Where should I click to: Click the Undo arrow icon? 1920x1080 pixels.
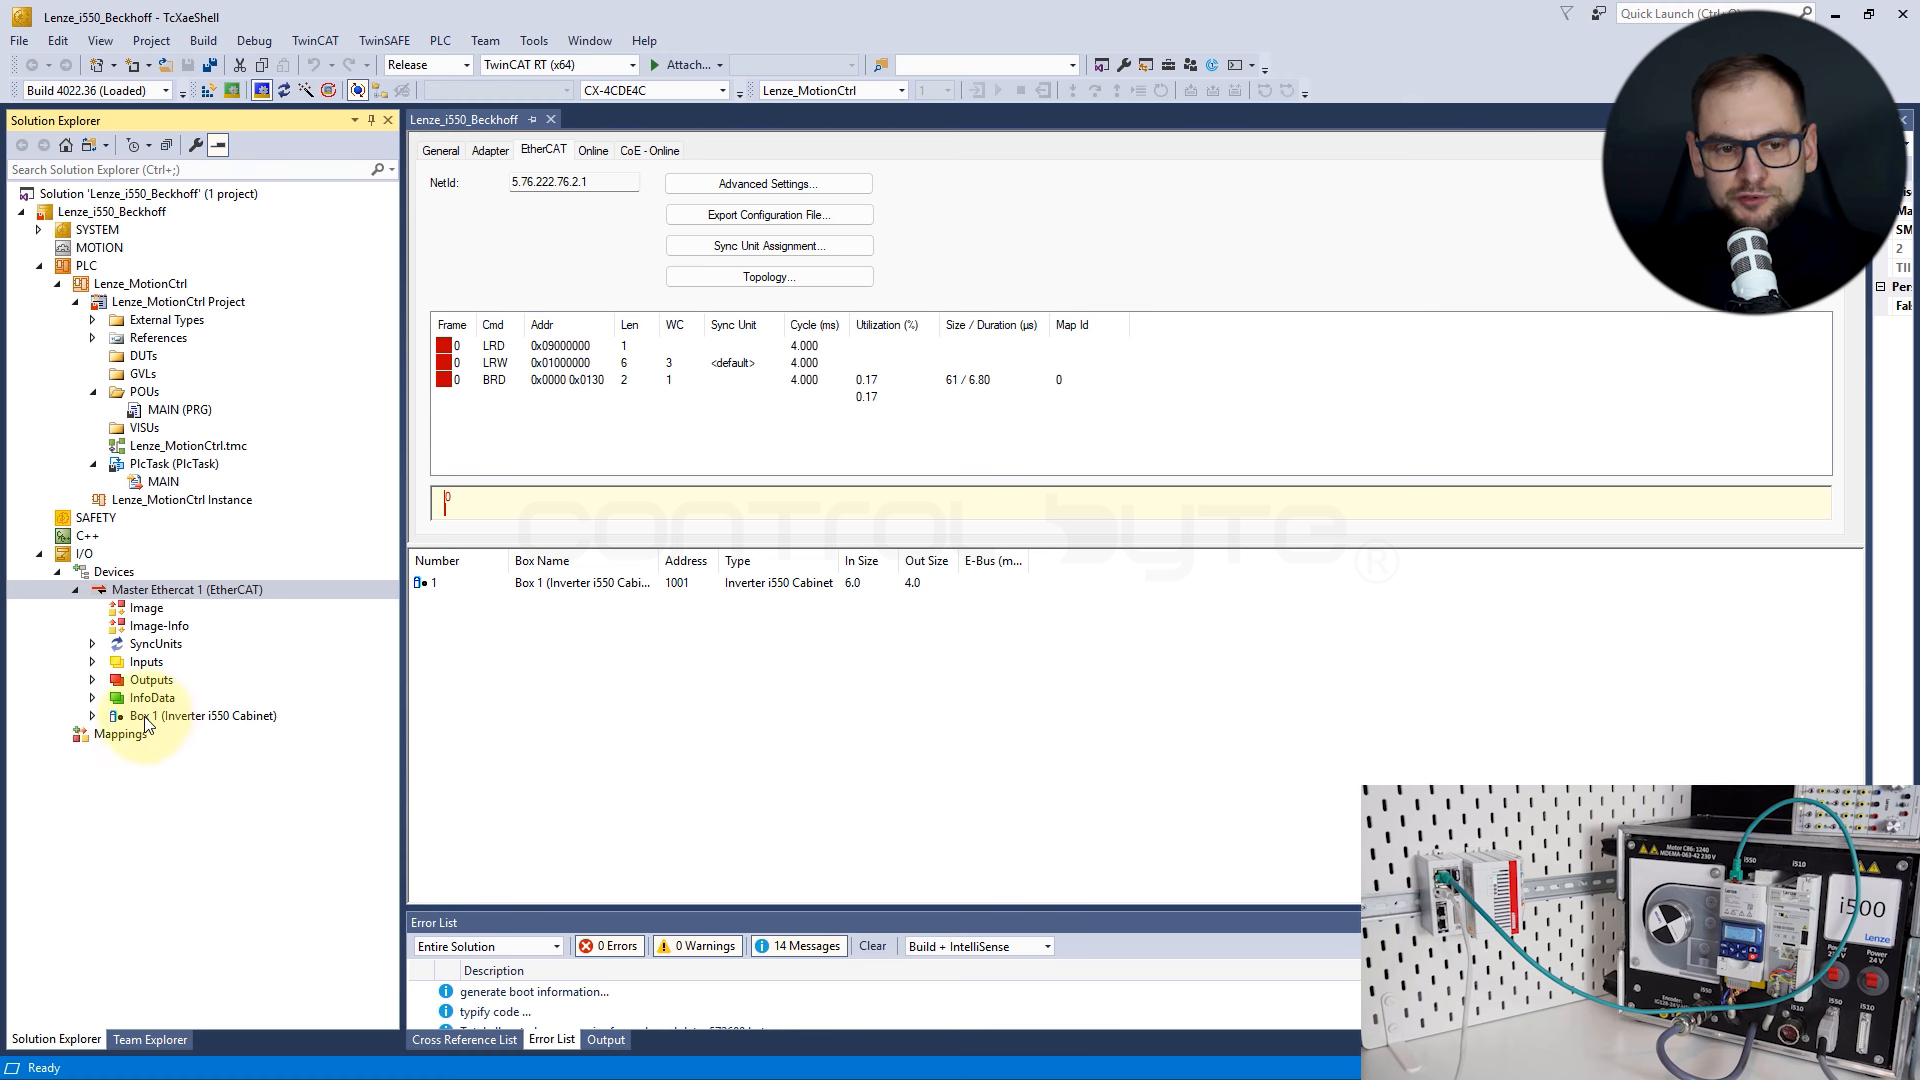[314, 65]
